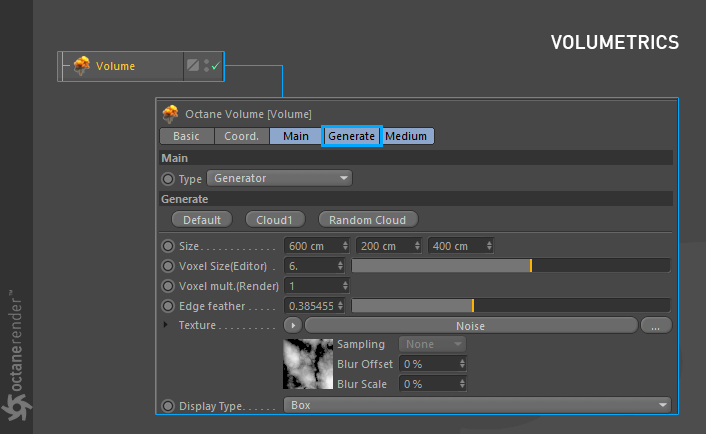This screenshot has width=706, height=434.
Task: Open the Coord. tab
Action: click(241, 136)
